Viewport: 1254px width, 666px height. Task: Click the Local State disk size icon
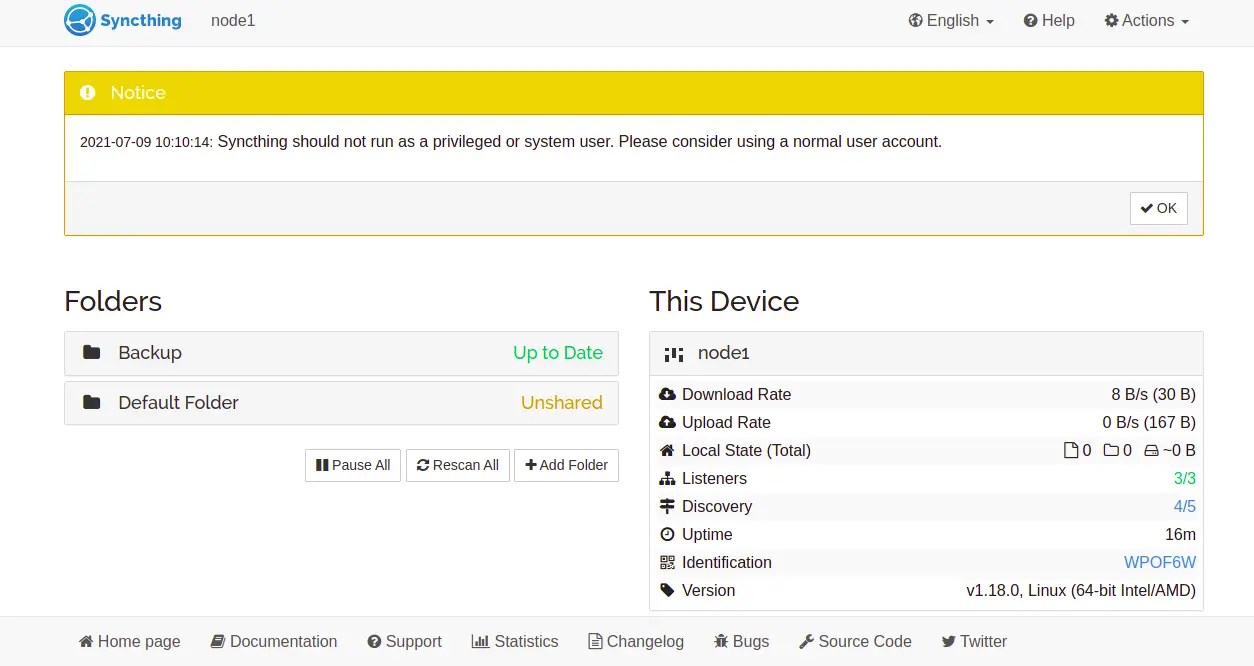pyautogui.click(x=1151, y=451)
